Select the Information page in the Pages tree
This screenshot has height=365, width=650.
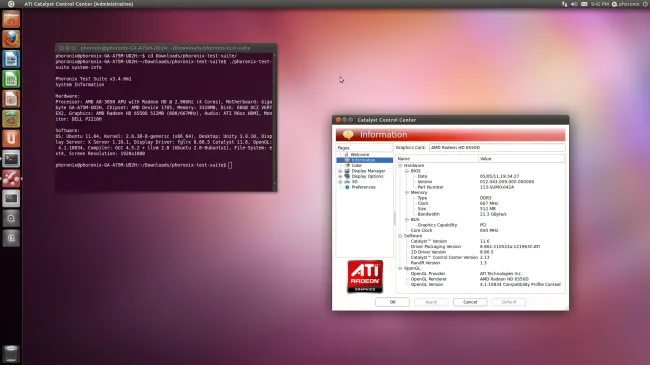pos(364,160)
